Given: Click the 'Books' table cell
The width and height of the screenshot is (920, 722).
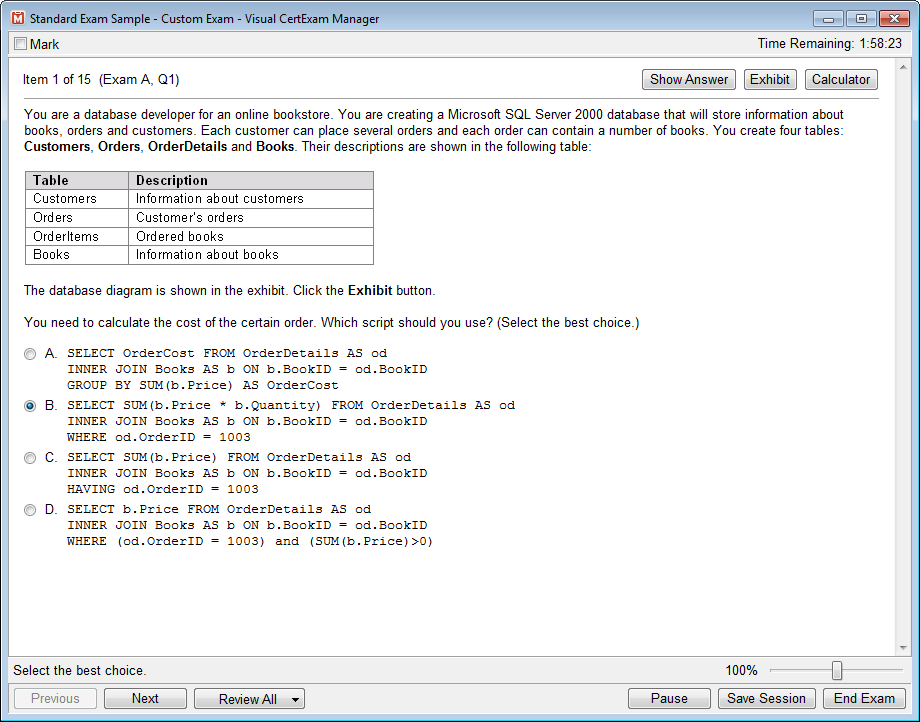Looking at the screenshot, I should pos(77,255).
